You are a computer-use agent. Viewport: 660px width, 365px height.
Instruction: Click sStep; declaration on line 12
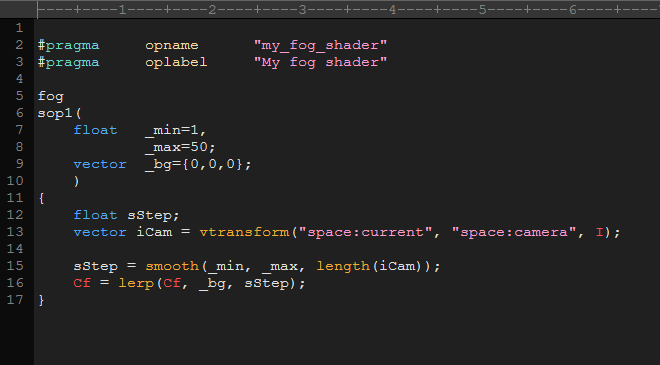tap(153, 215)
